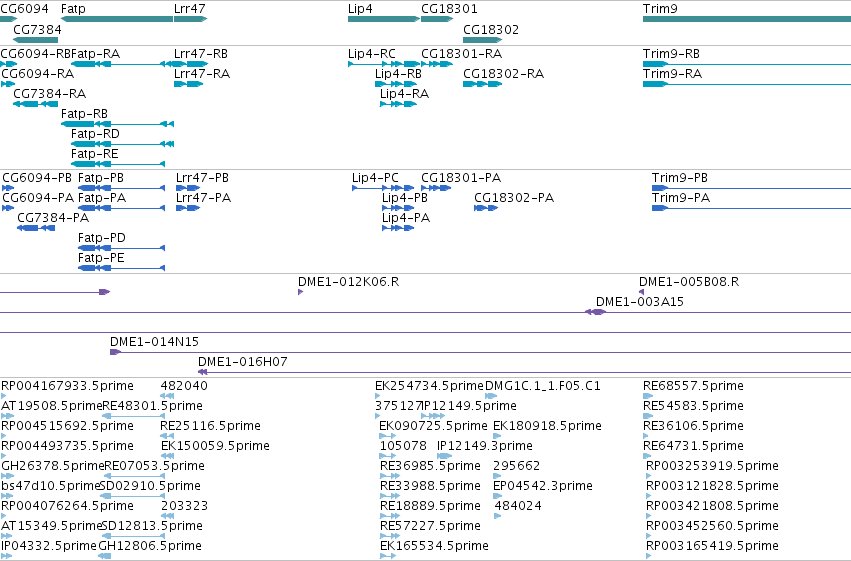Pick transcript Lip4-RB
Viewport: 851px width, 561px height.
point(398,74)
